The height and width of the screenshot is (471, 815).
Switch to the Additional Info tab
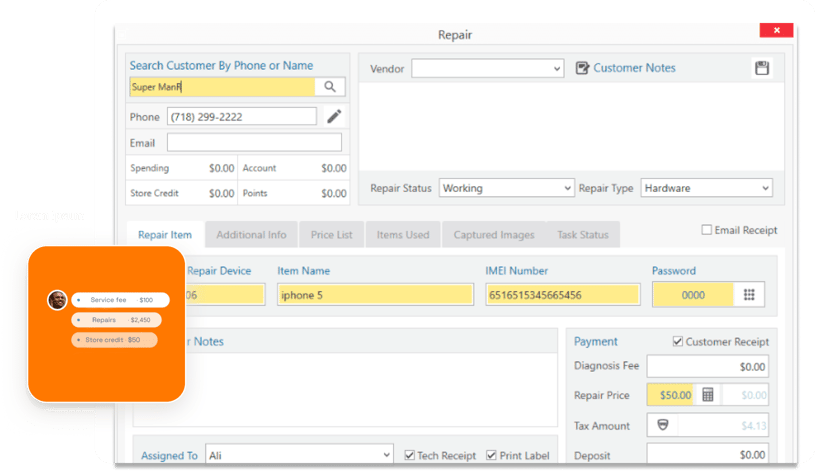(251, 235)
